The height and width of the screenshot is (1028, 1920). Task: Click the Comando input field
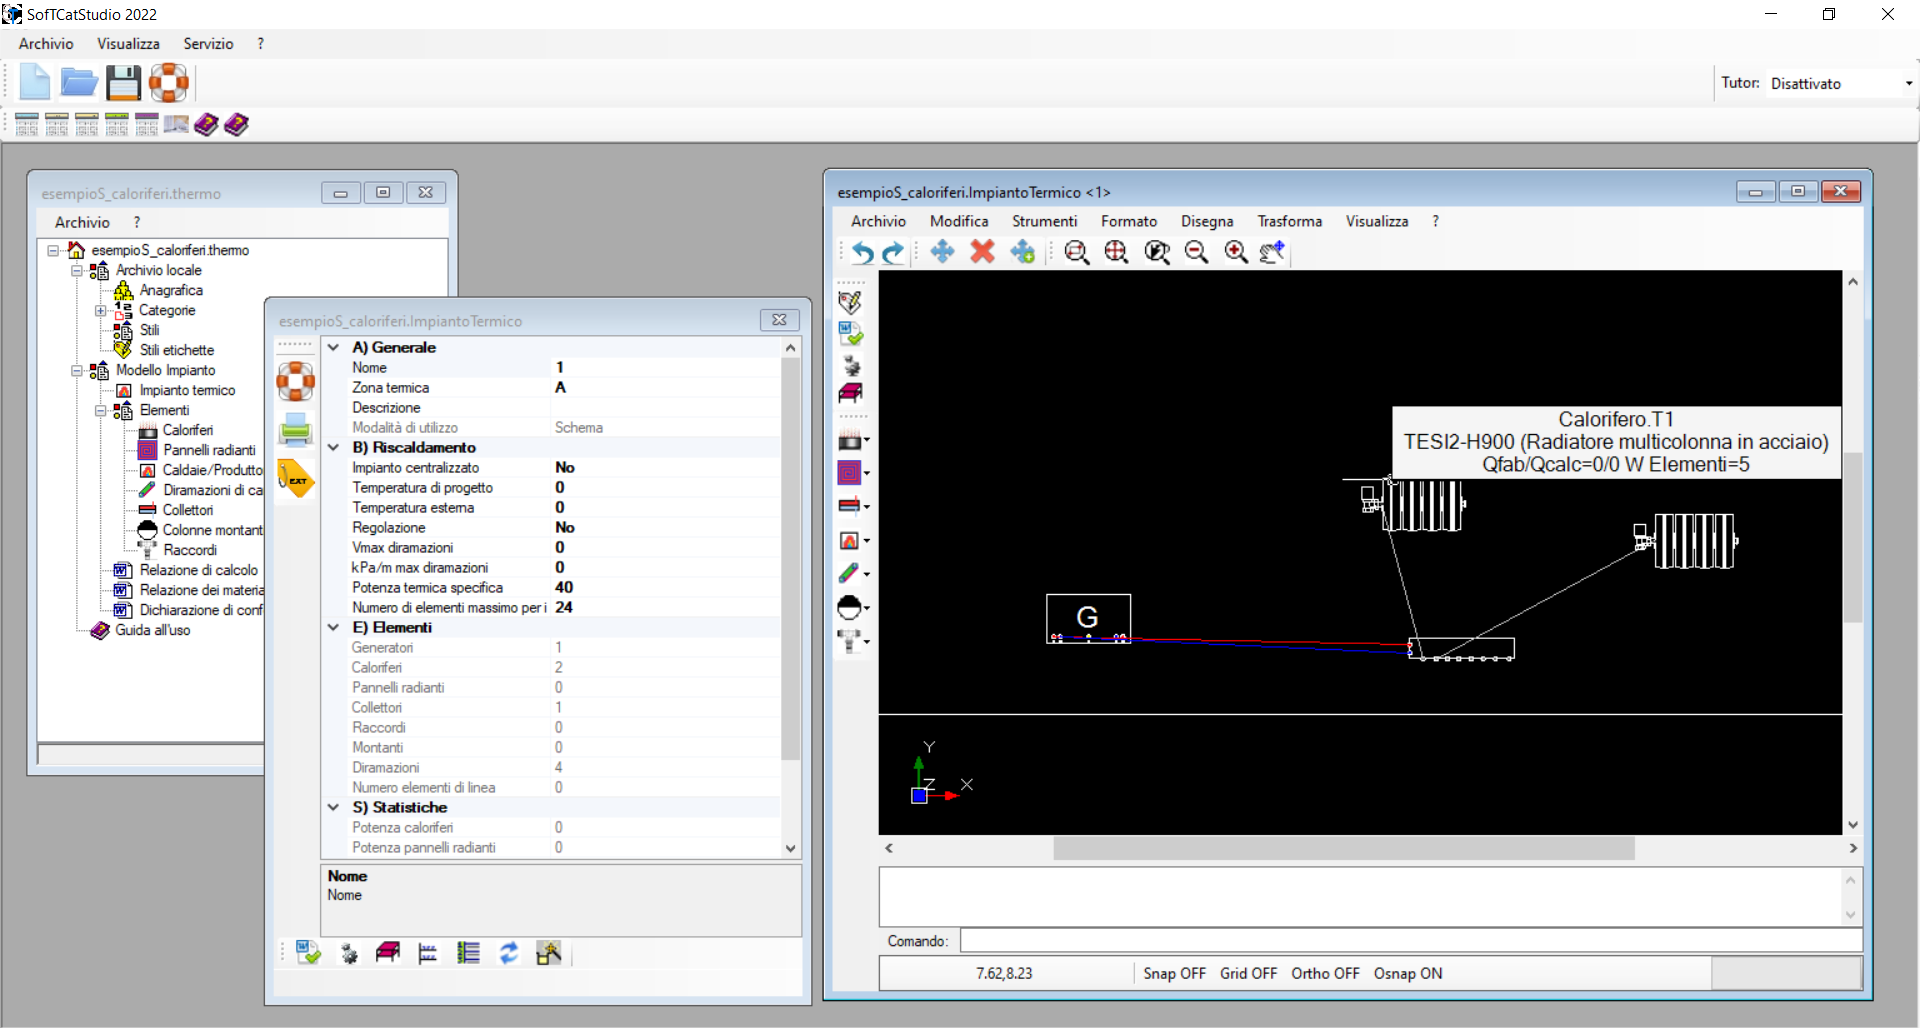(1410, 941)
